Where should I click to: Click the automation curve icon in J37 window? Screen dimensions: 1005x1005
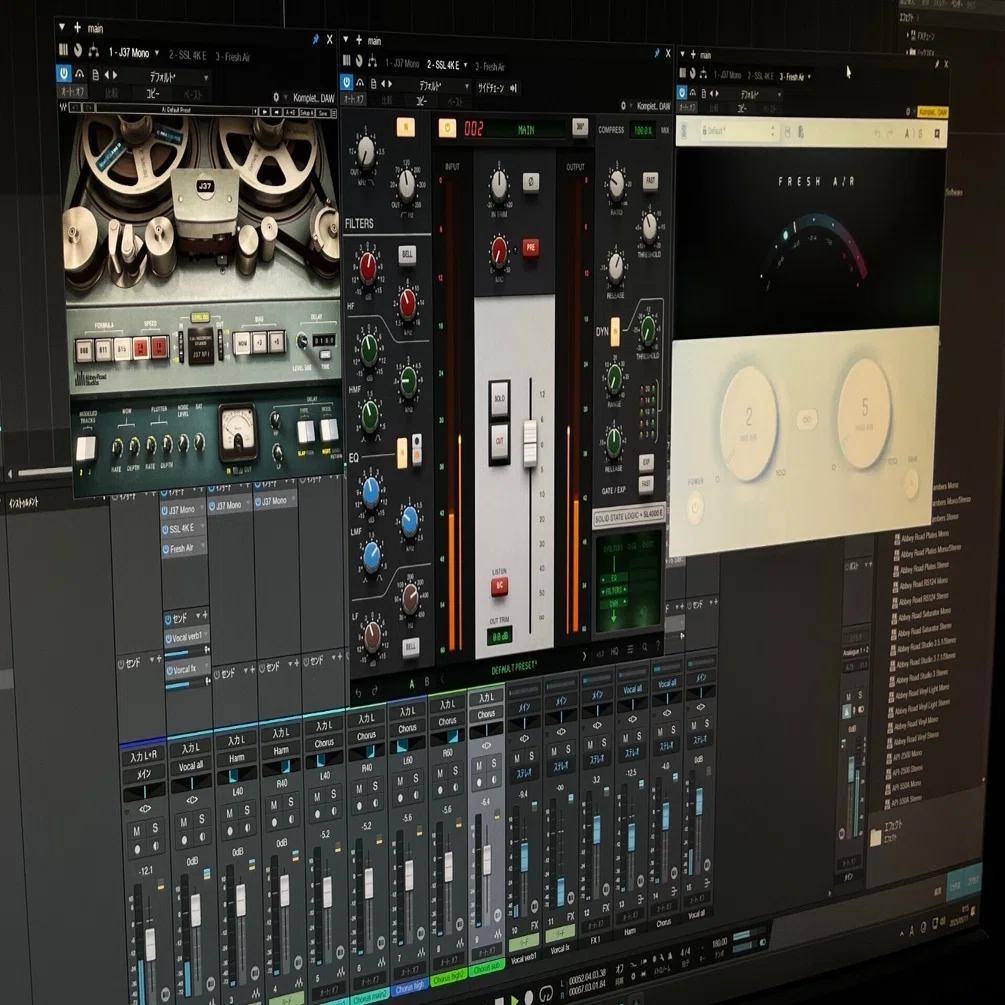click(79, 74)
